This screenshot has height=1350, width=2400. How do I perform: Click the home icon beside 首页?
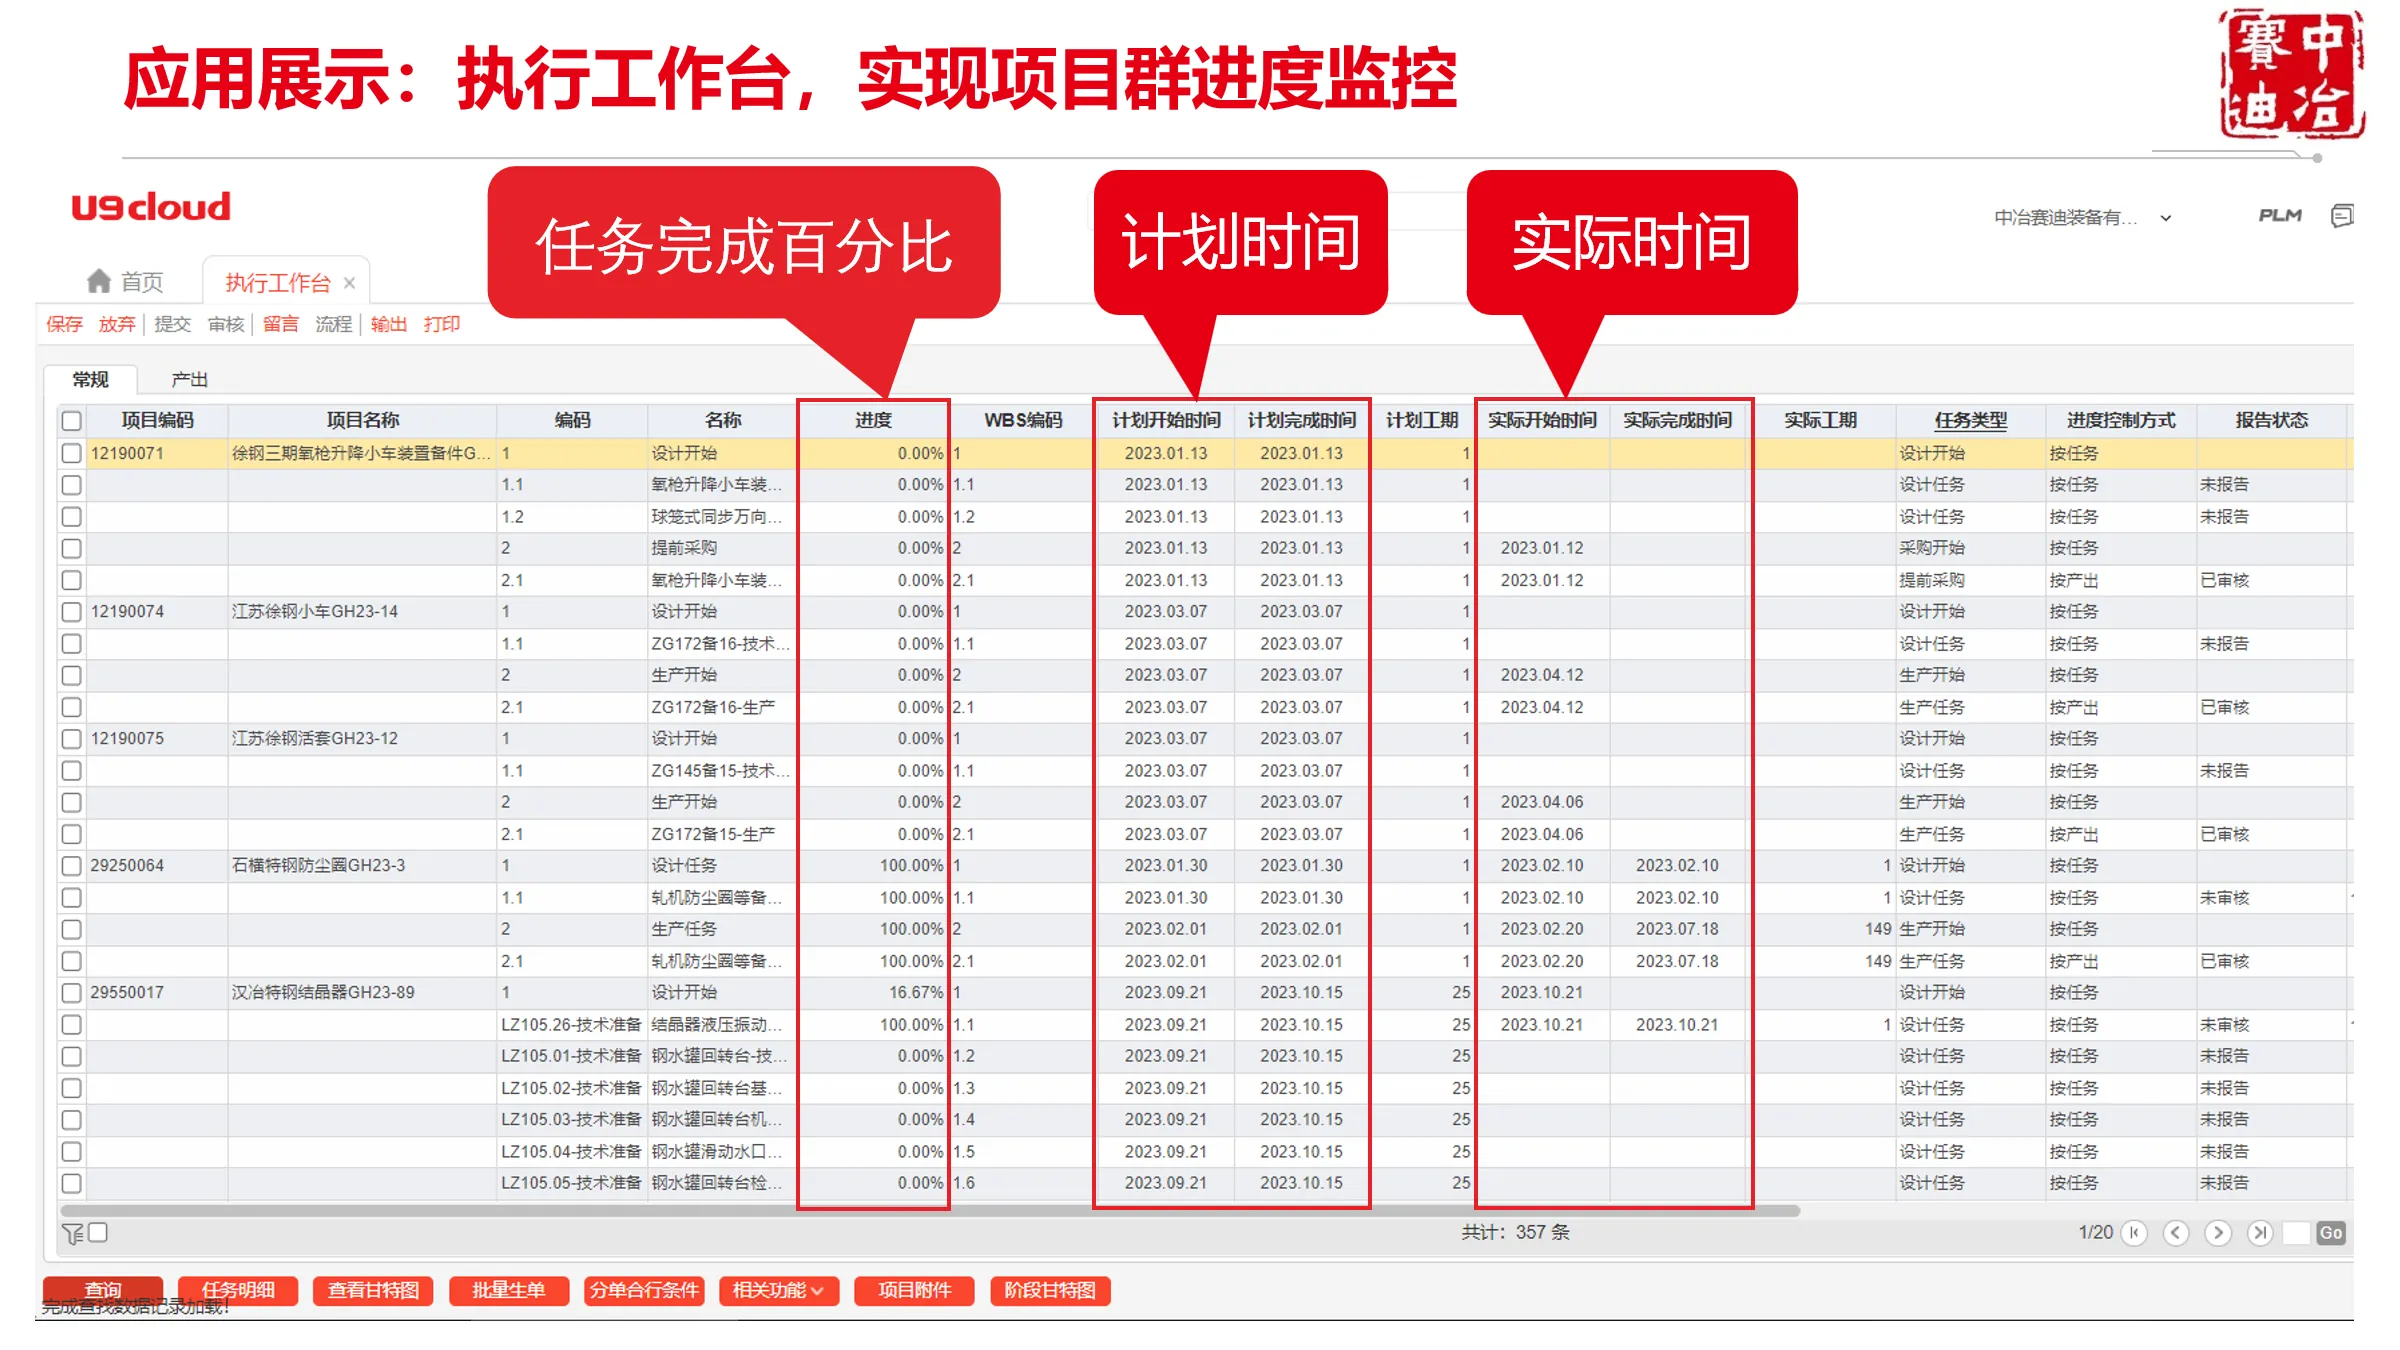[x=98, y=282]
